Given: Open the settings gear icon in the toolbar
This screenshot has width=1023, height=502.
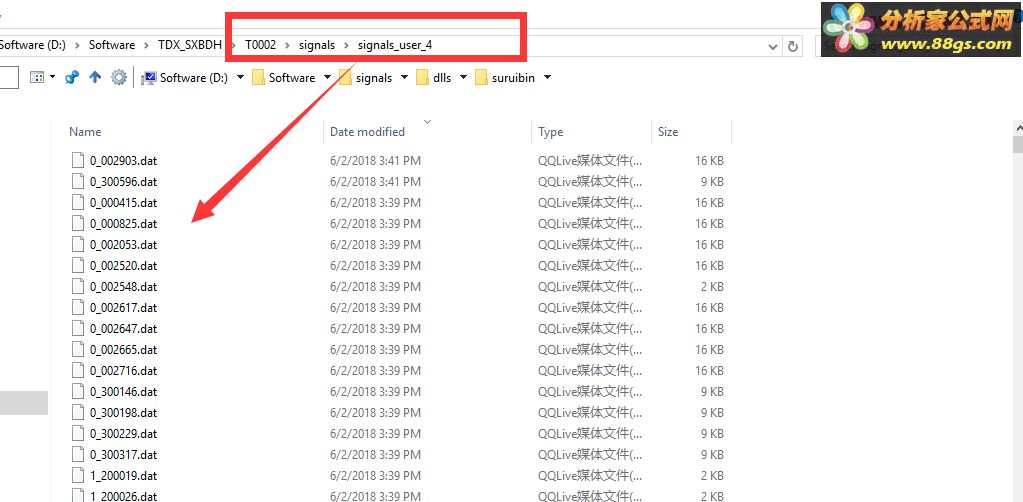Looking at the screenshot, I should [x=118, y=78].
